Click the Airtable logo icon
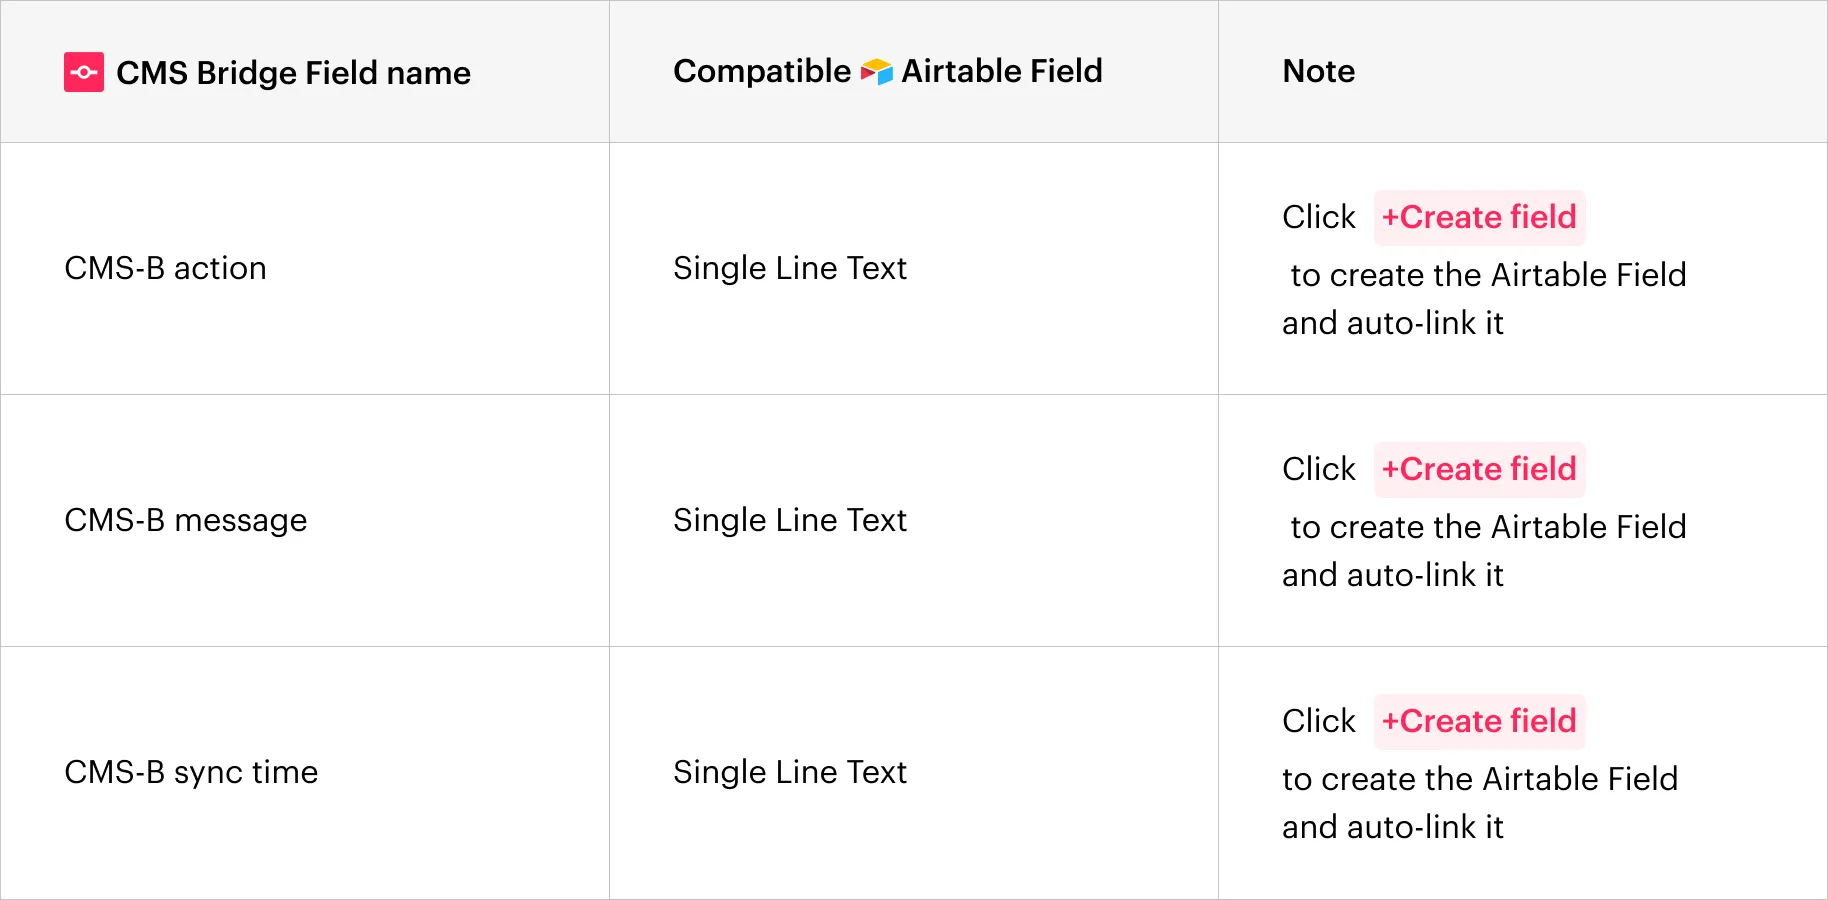The image size is (1828, 900). (x=876, y=72)
